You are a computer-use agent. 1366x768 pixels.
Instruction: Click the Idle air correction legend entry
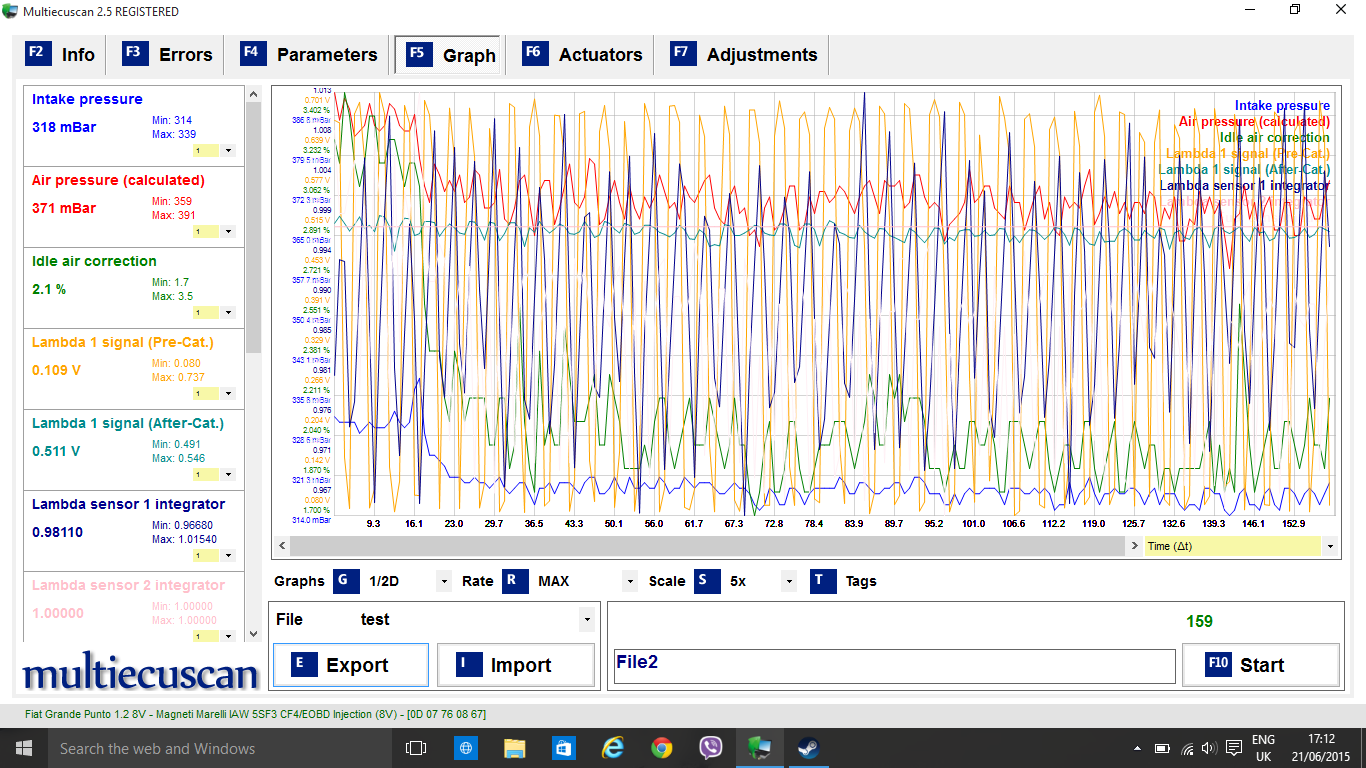pyautogui.click(x=1275, y=137)
